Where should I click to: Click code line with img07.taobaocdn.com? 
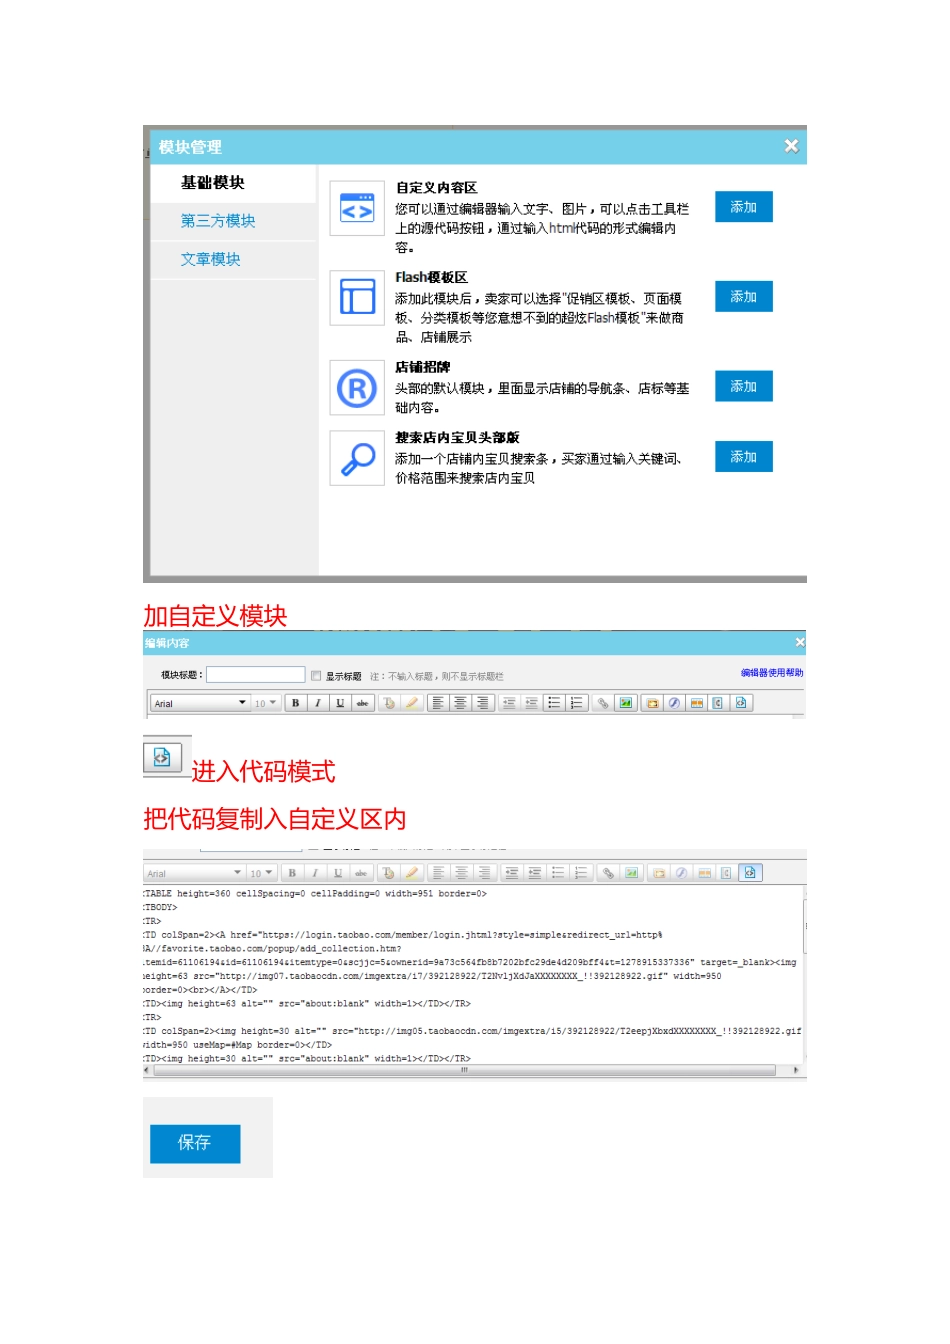pos(432,976)
